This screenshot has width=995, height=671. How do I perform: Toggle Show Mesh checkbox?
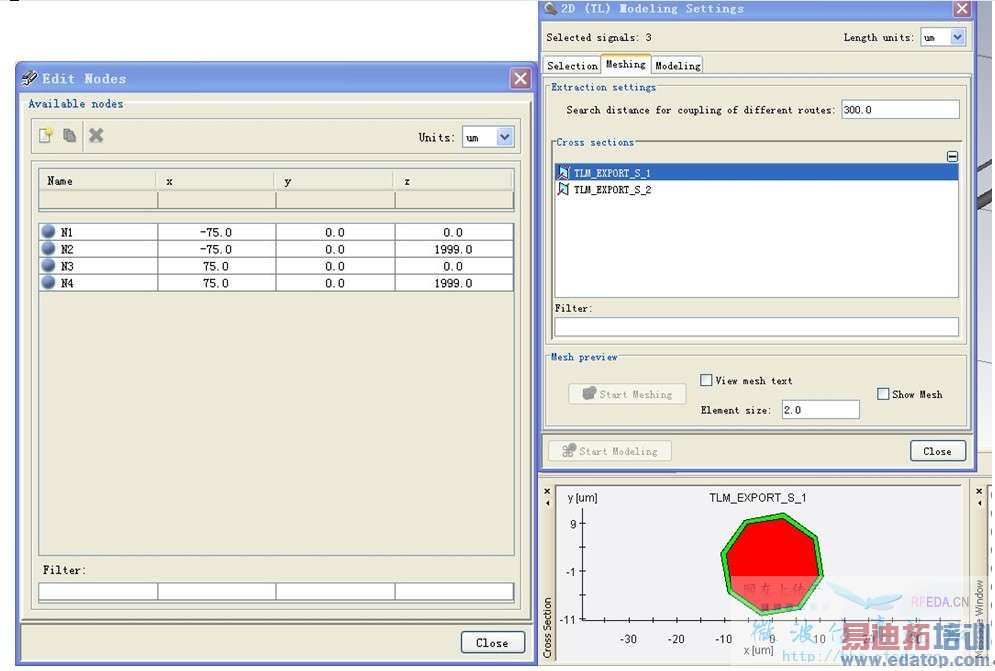pyautogui.click(x=882, y=394)
